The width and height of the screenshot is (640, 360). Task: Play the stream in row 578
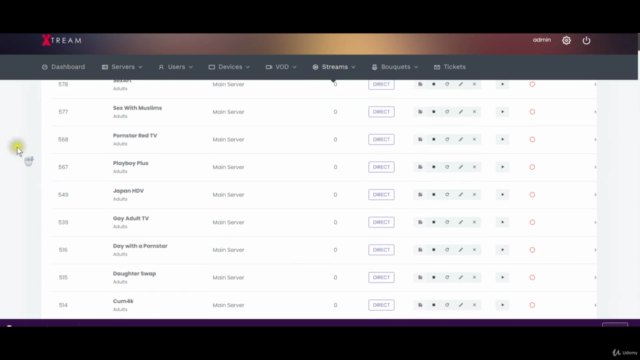coord(502,84)
